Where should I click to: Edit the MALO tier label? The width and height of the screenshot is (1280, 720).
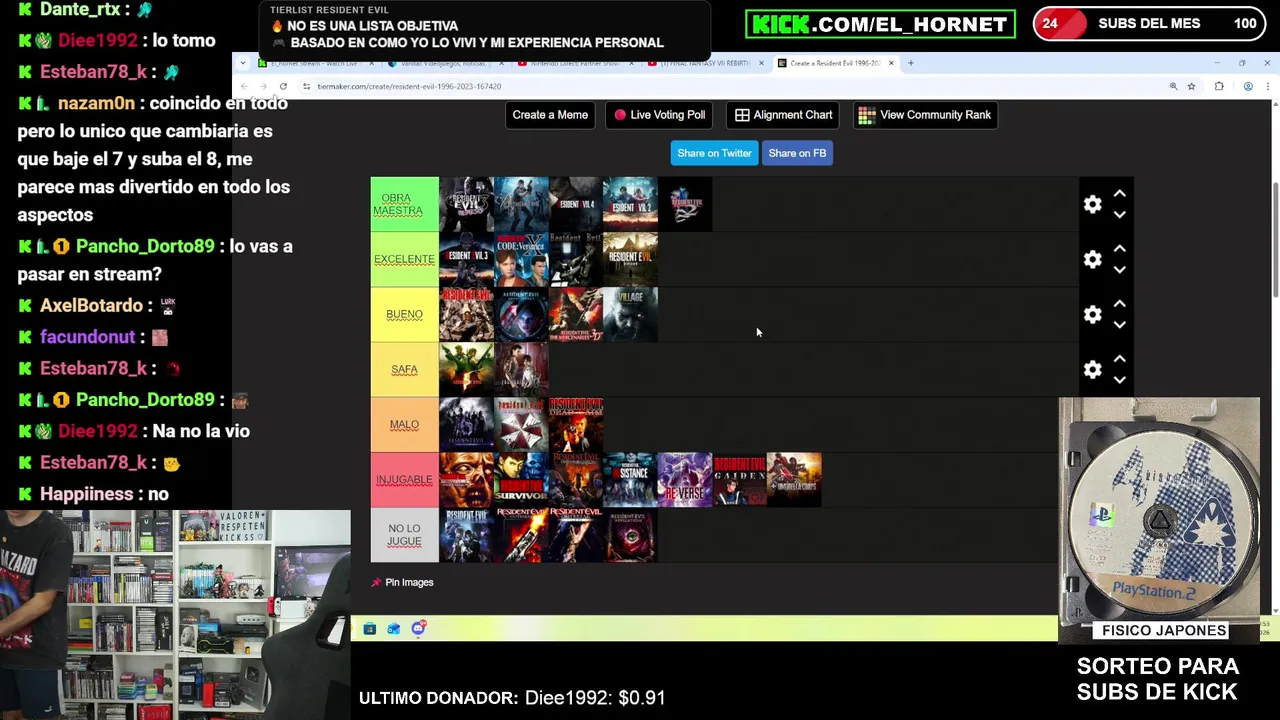point(404,424)
